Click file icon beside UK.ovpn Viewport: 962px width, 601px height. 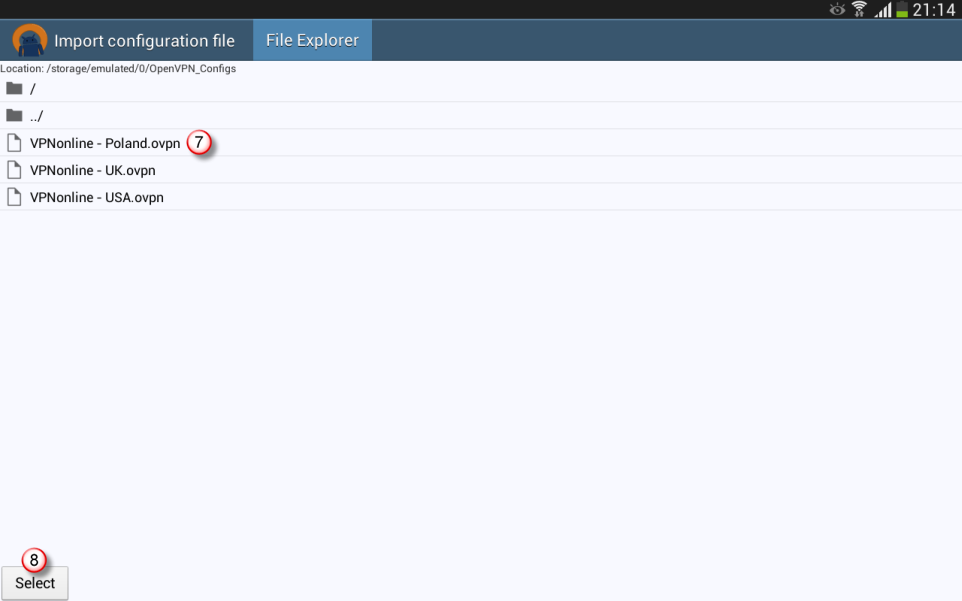[x=13, y=170]
